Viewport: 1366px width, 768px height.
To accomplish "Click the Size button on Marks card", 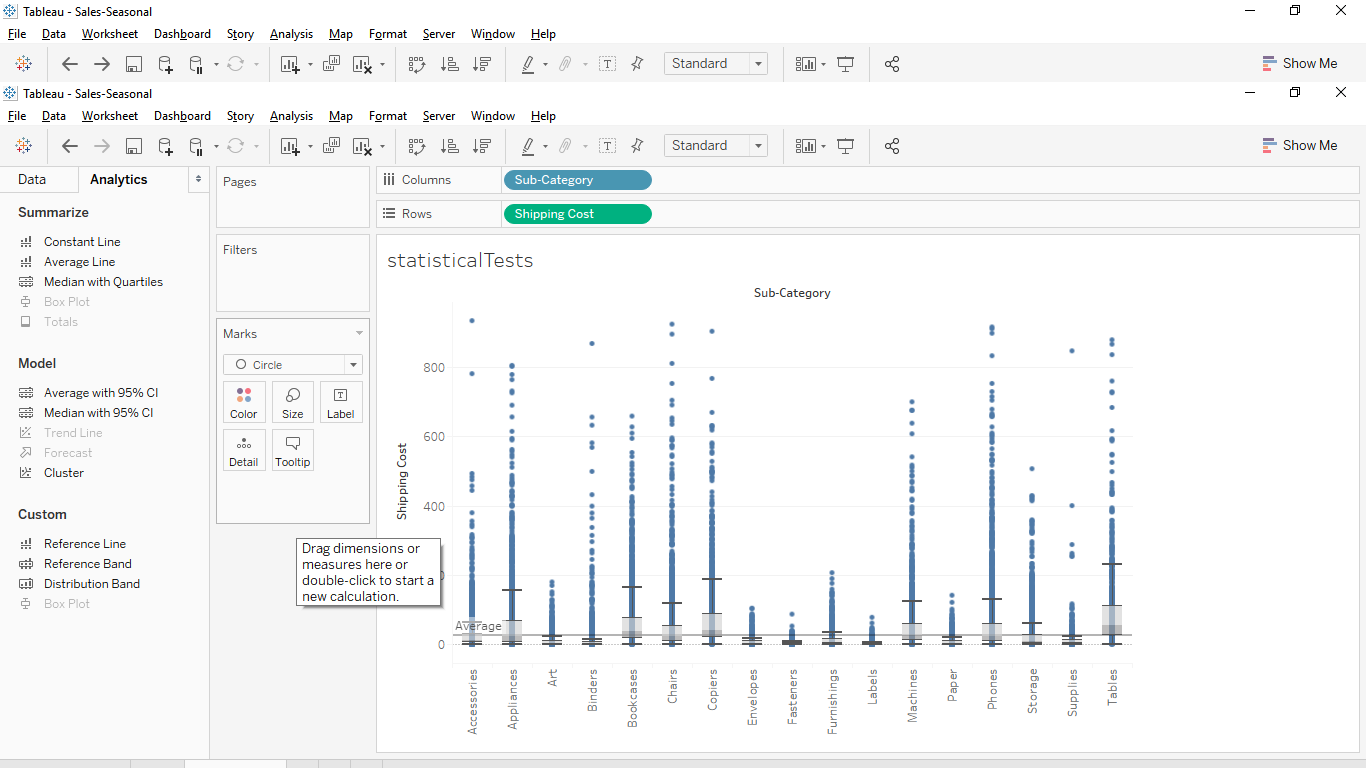I will point(292,402).
